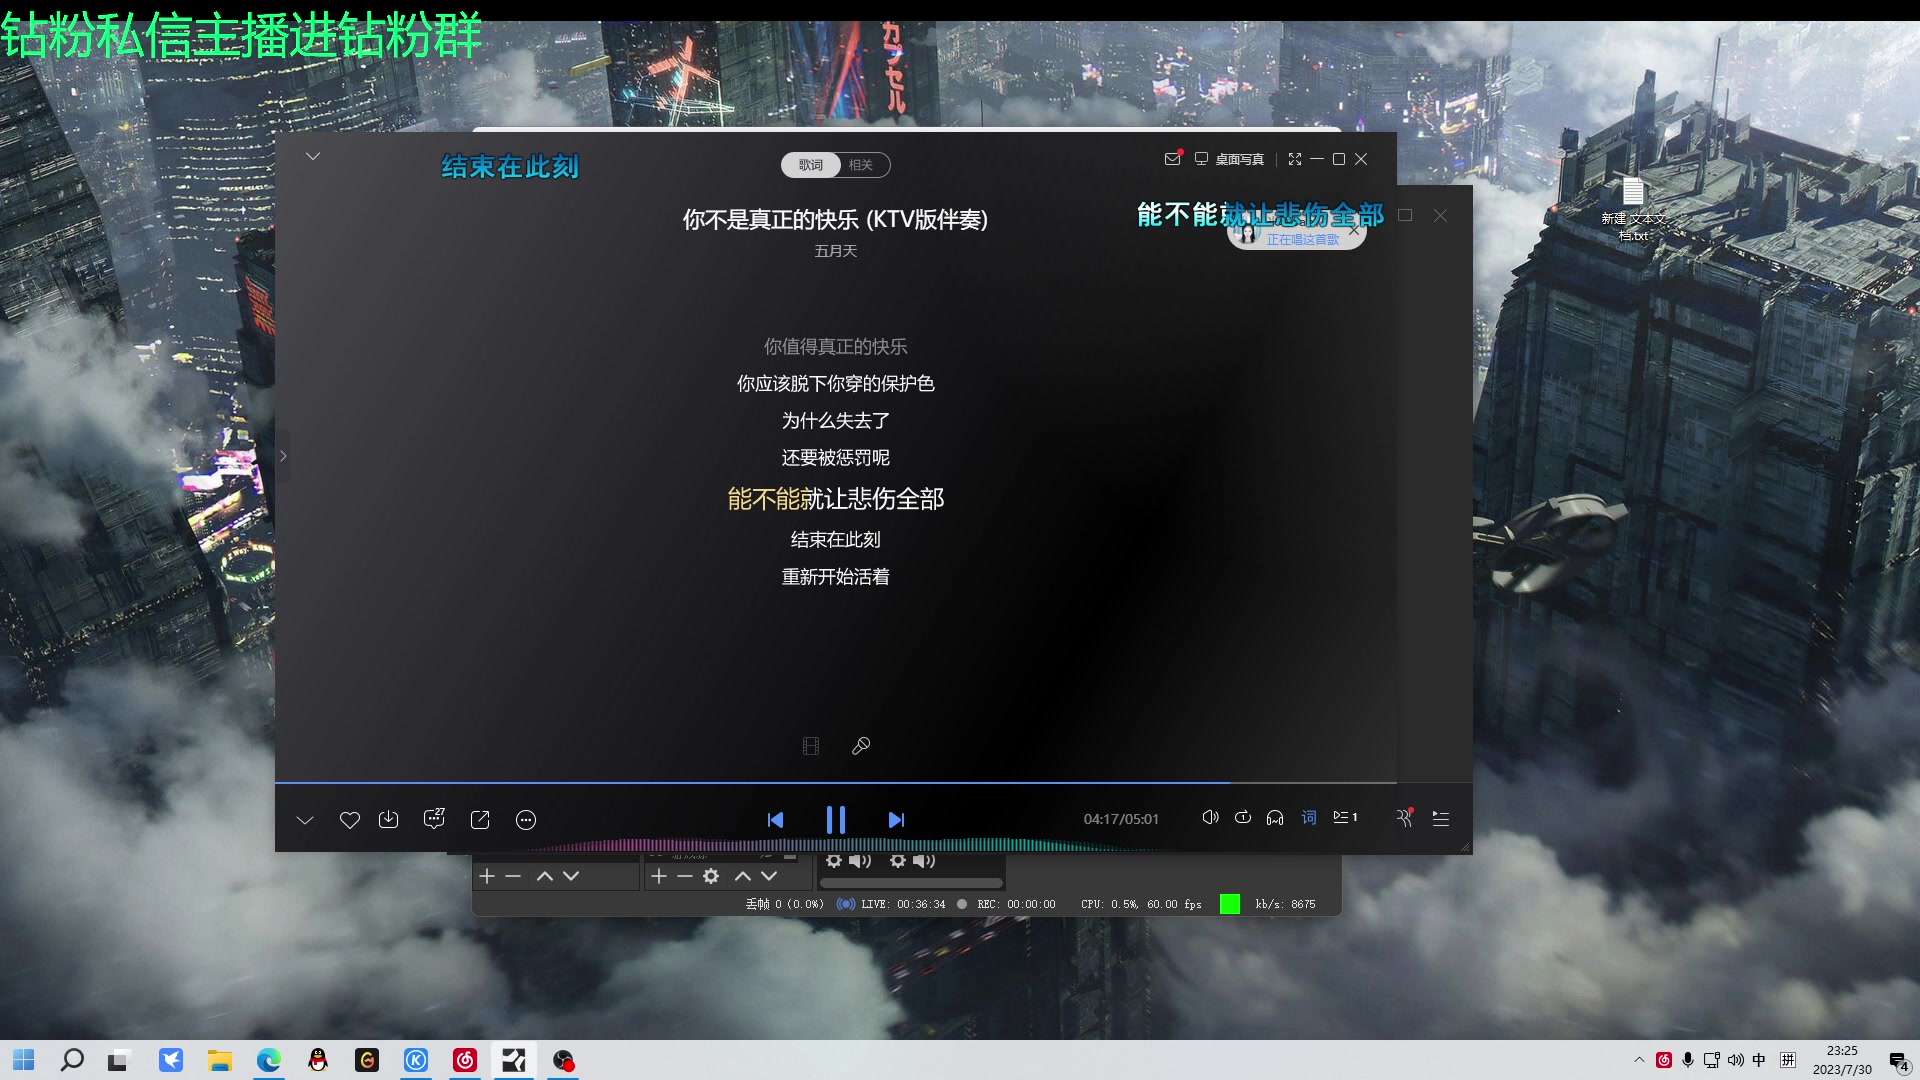Open OBS from the taskbar
The image size is (1920, 1080).
click(x=562, y=1060)
